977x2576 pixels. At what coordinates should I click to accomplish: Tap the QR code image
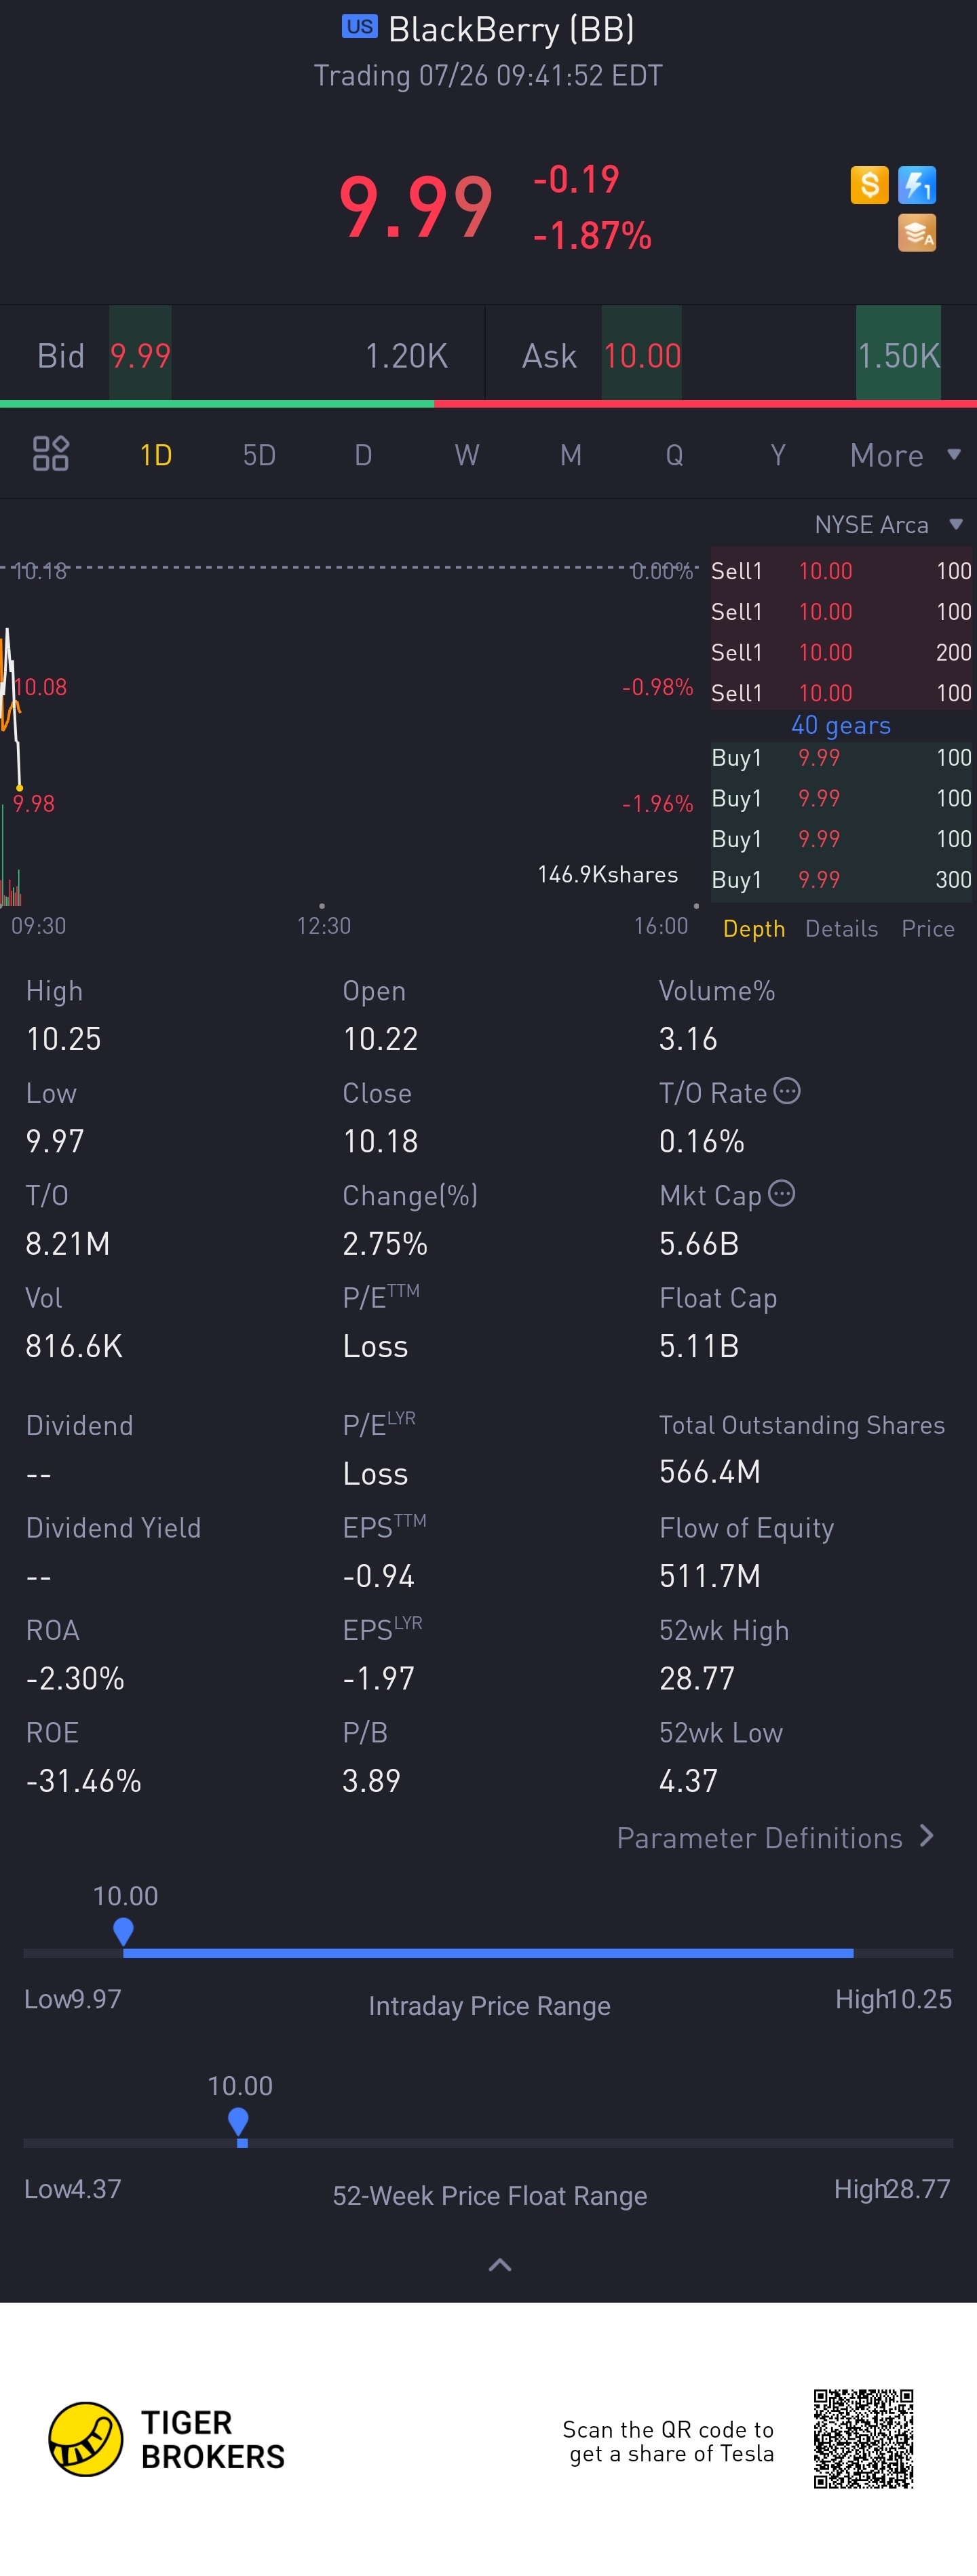864,2439
